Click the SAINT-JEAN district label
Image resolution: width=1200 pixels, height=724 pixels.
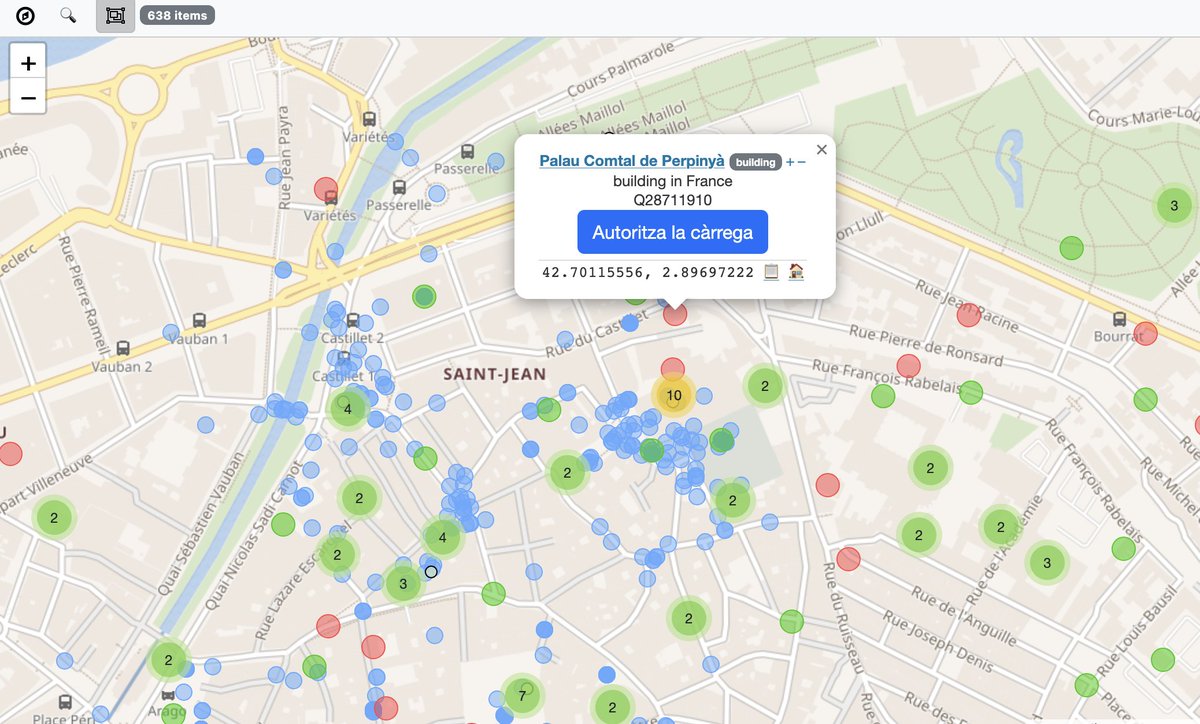(495, 374)
